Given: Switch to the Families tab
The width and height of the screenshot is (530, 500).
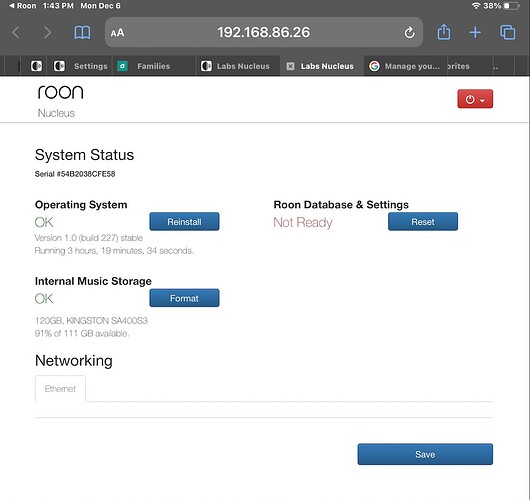Looking at the screenshot, I should coord(154,66).
